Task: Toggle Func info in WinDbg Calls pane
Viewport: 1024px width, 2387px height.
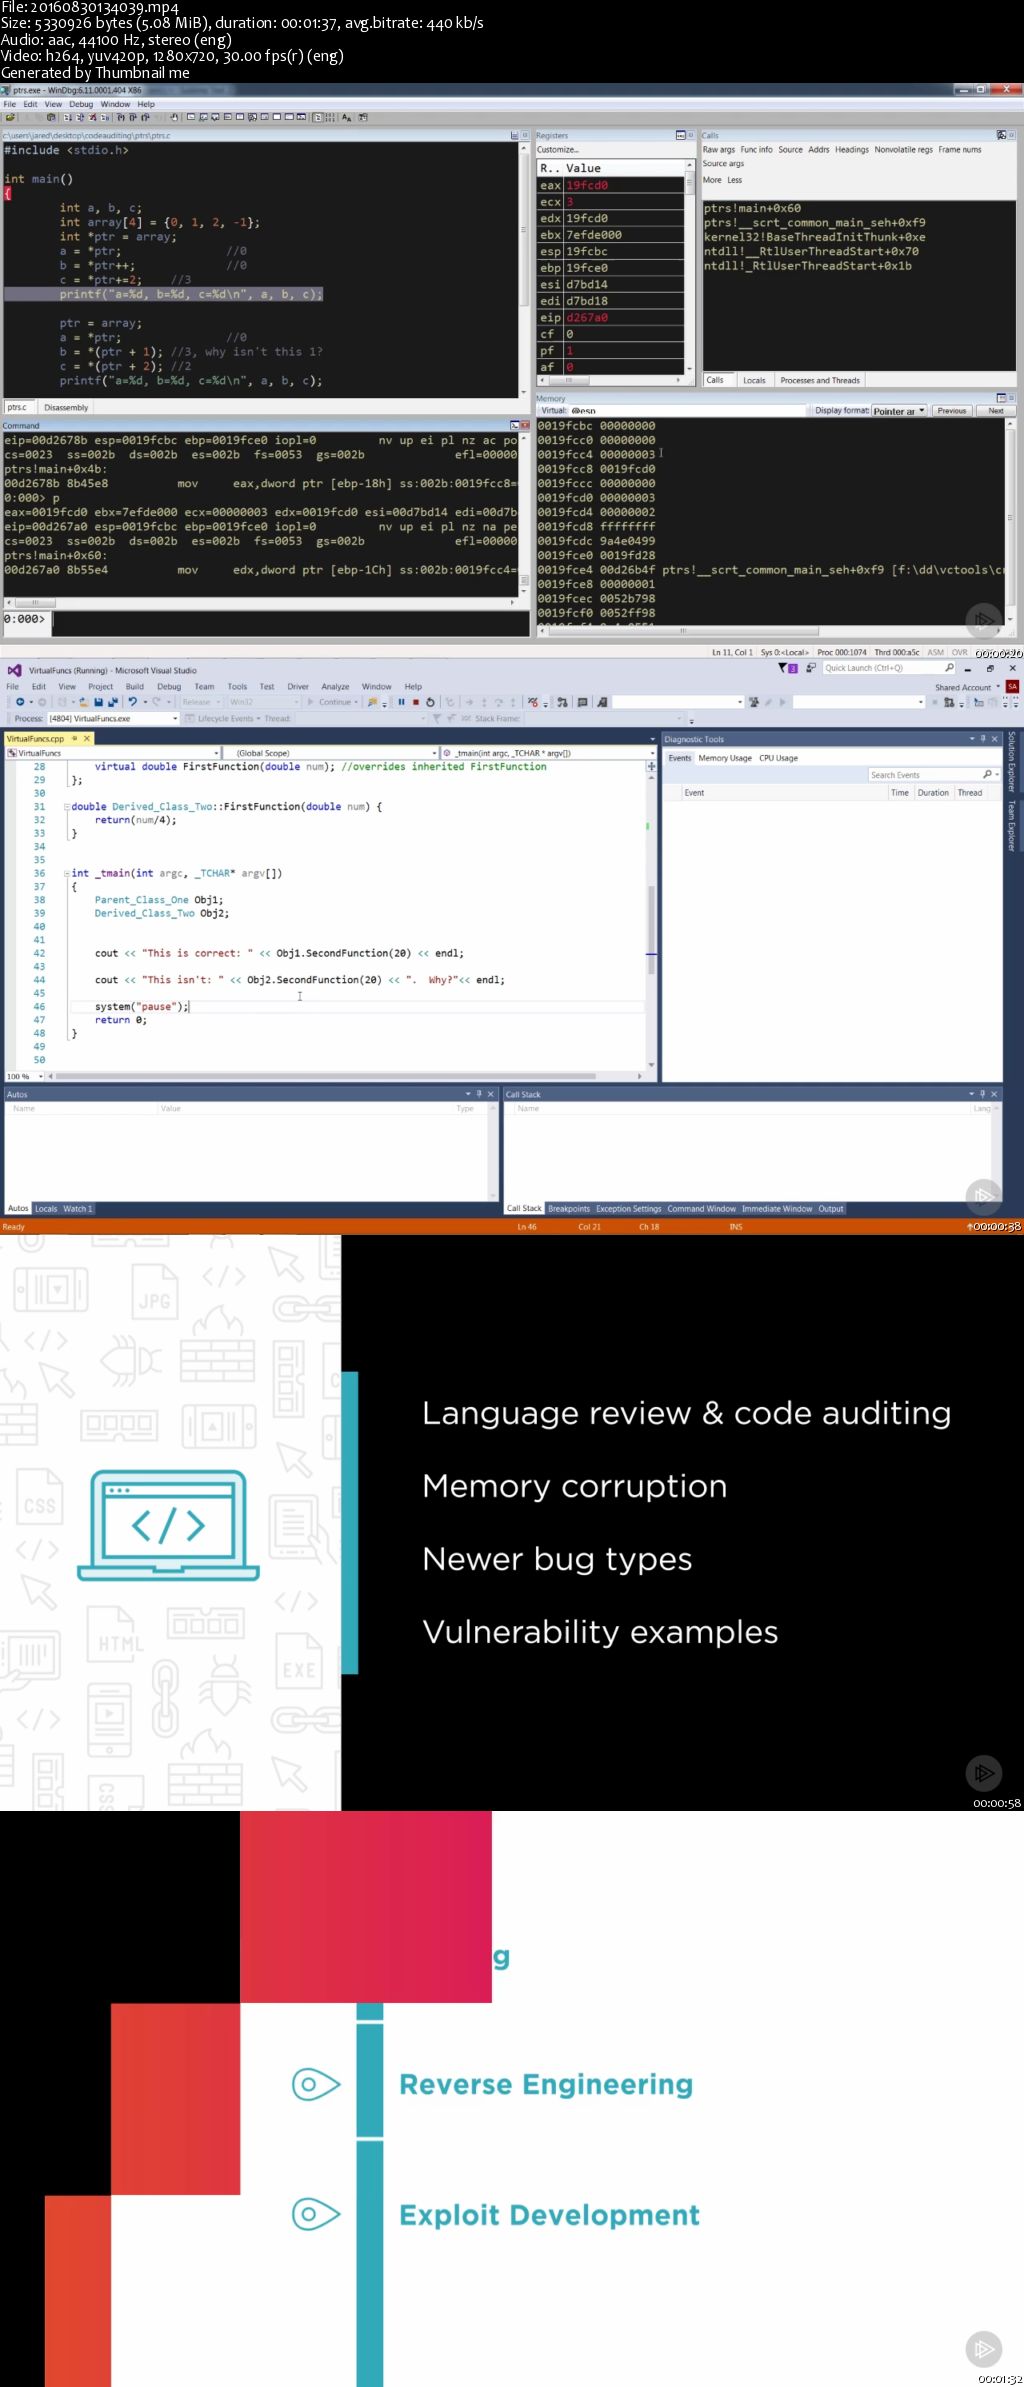Action: pos(756,150)
